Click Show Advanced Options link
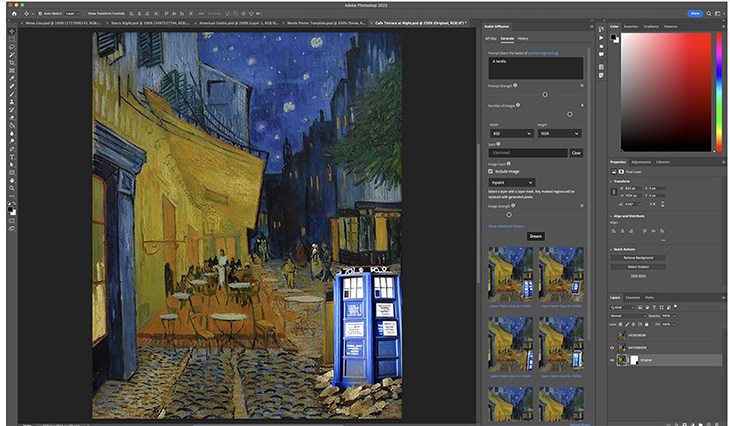Screen dimensions: 730x426 pyautogui.click(x=506, y=226)
